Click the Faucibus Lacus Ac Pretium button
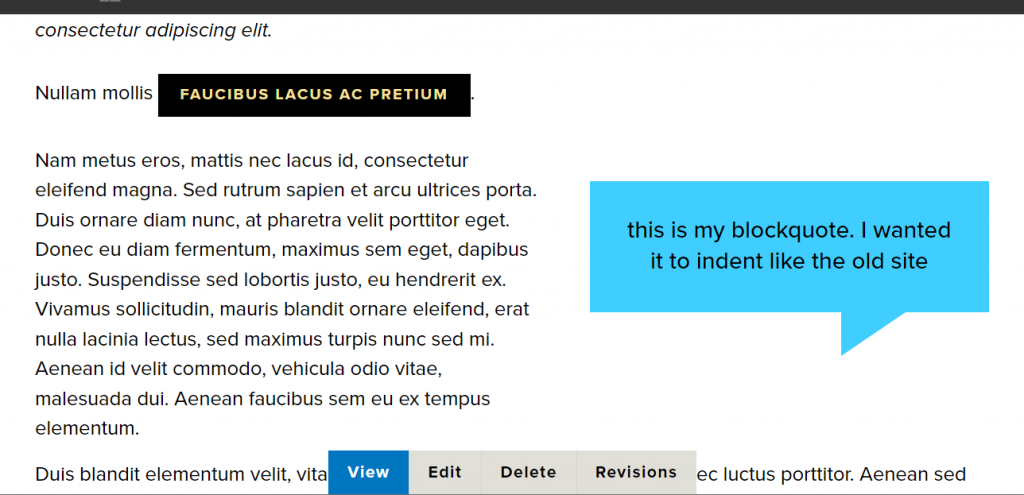 coord(314,95)
